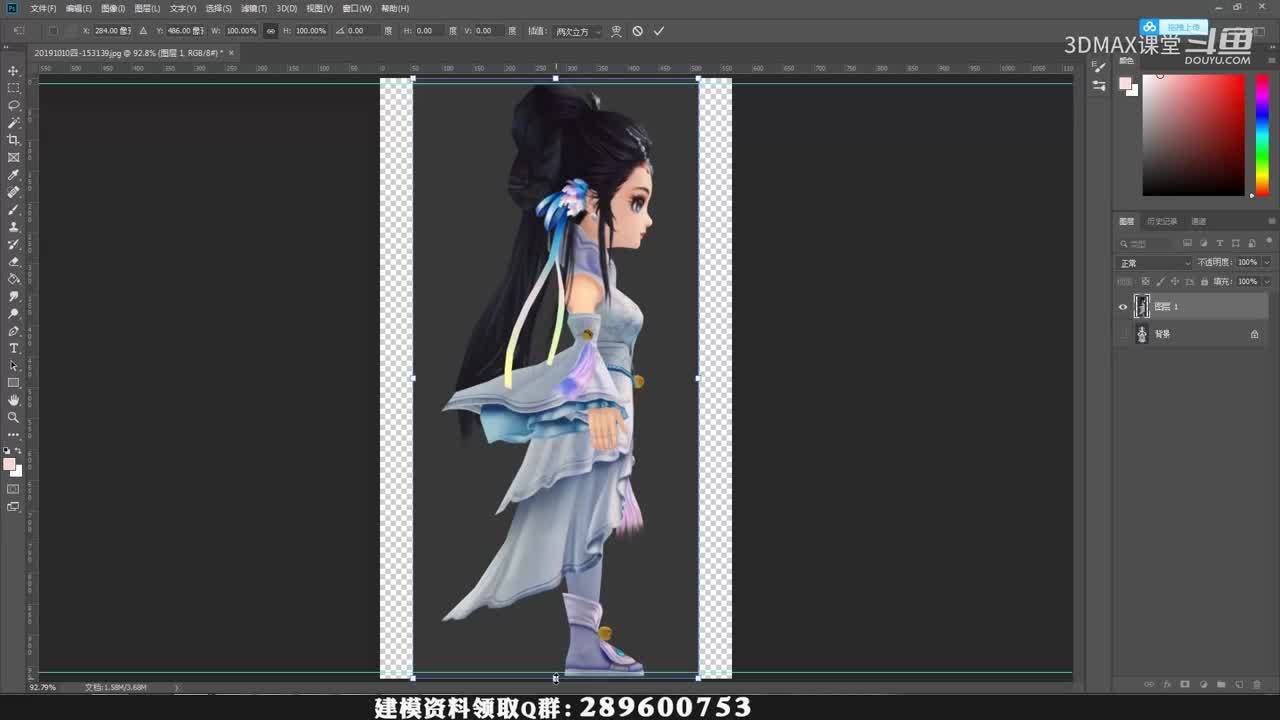Switch to the 历史记录 panel tab
Viewport: 1280px width, 720px height.
tap(1162, 221)
